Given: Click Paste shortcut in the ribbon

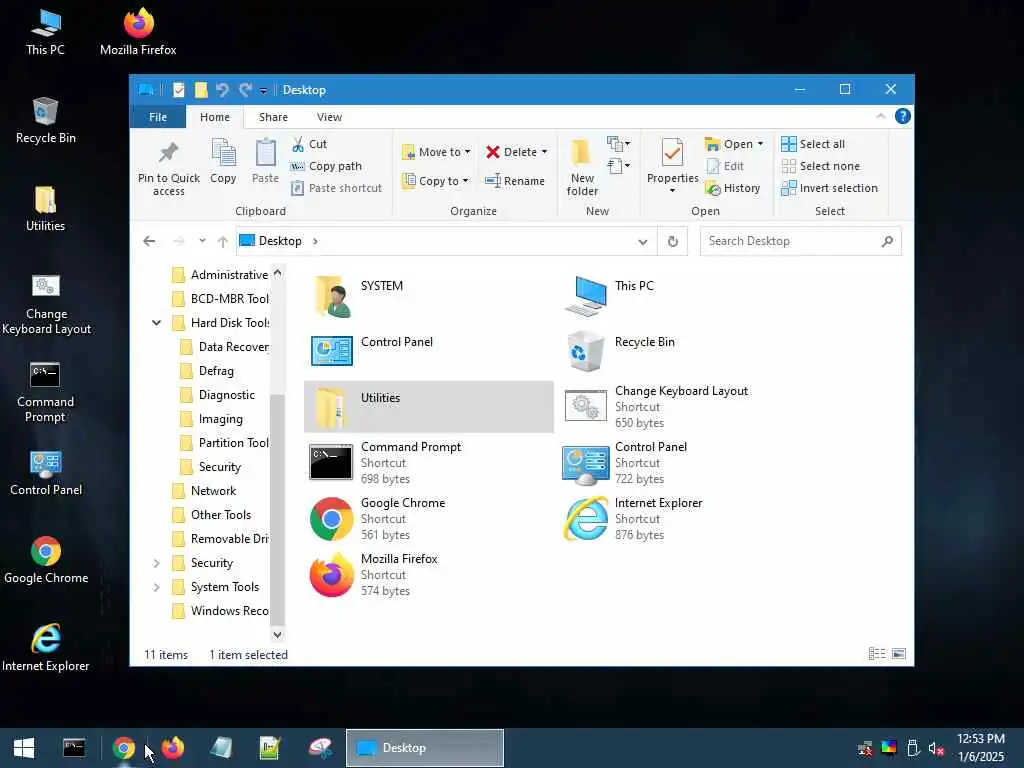Looking at the screenshot, I should 336,188.
